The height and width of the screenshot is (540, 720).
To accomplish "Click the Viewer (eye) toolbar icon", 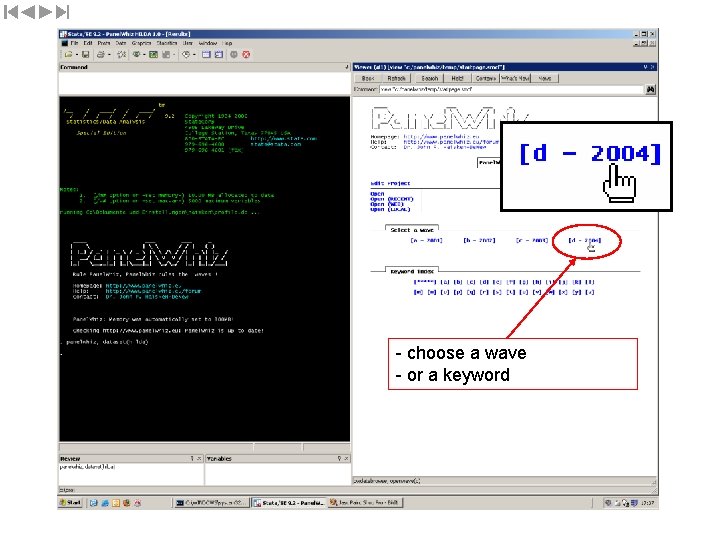I will [136, 55].
